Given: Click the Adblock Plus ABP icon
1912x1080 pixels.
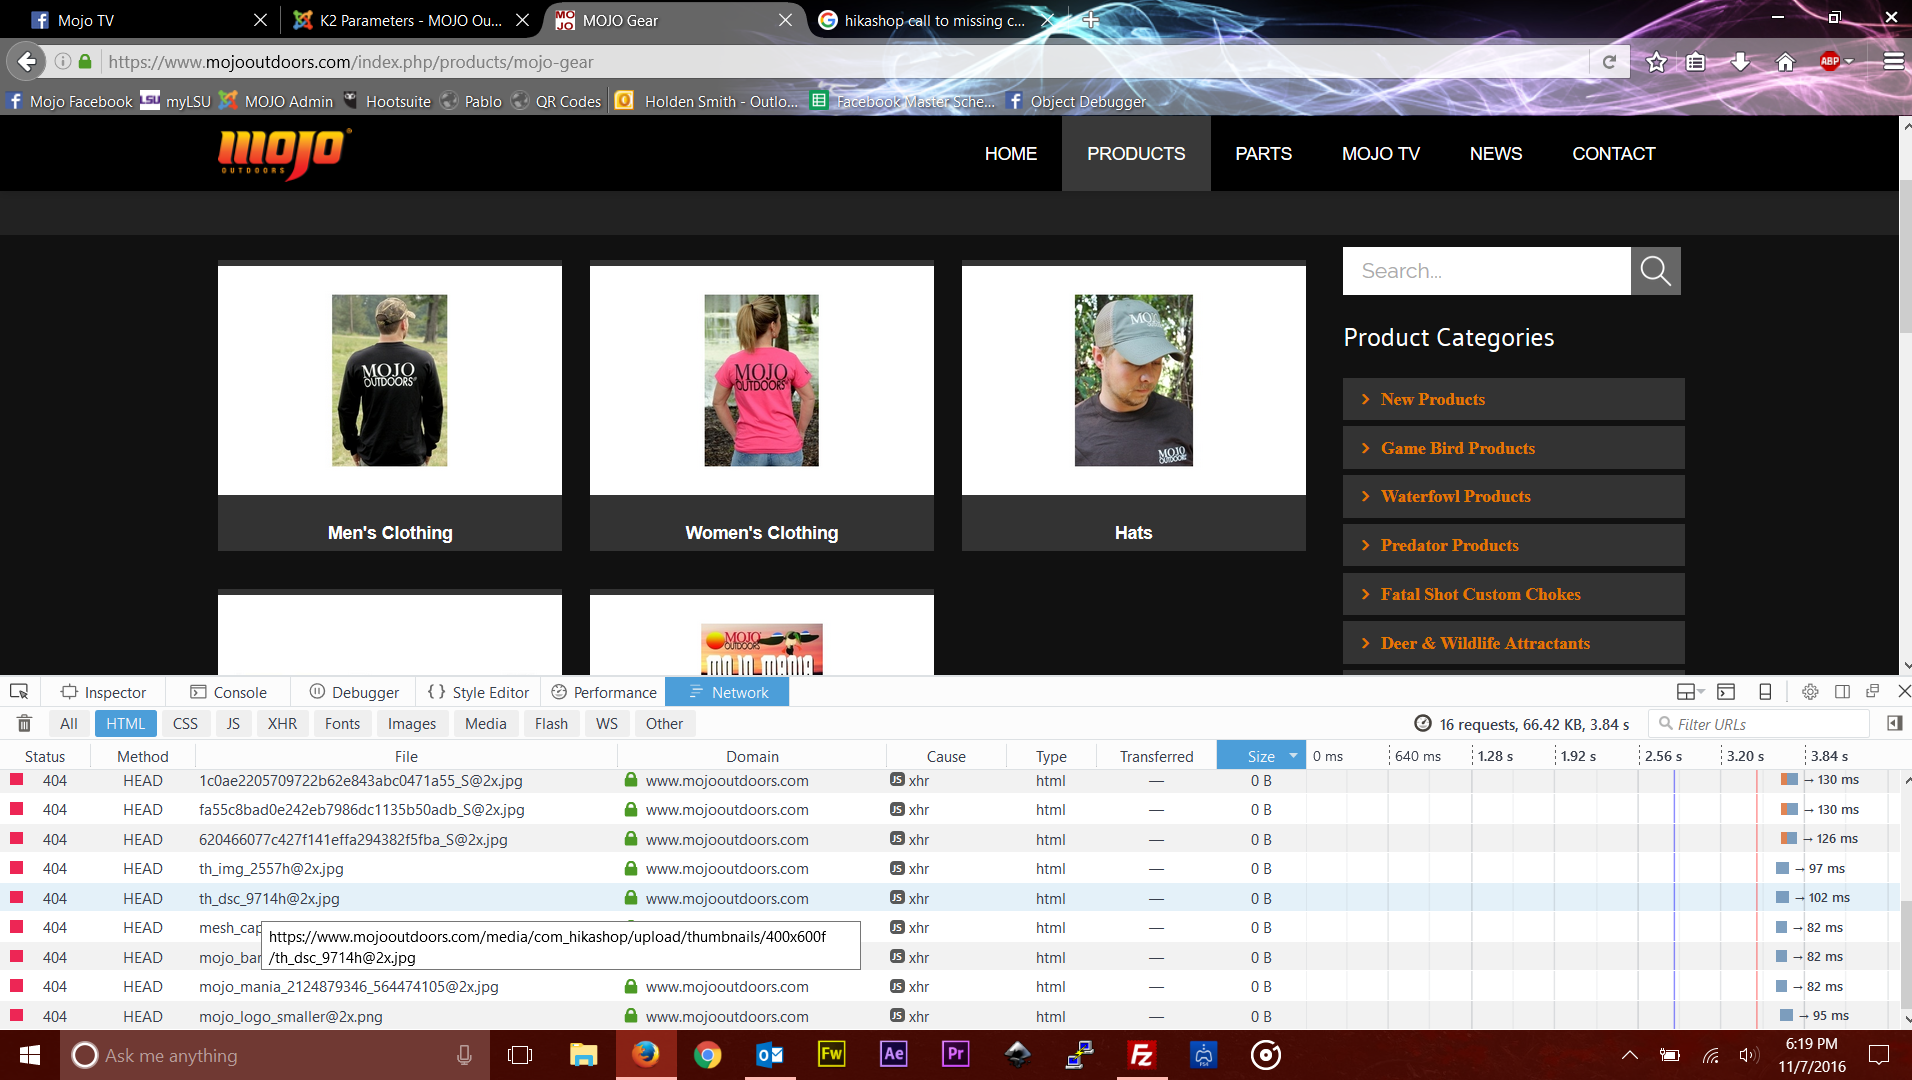Looking at the screenshot, I should click(1829, 62).
